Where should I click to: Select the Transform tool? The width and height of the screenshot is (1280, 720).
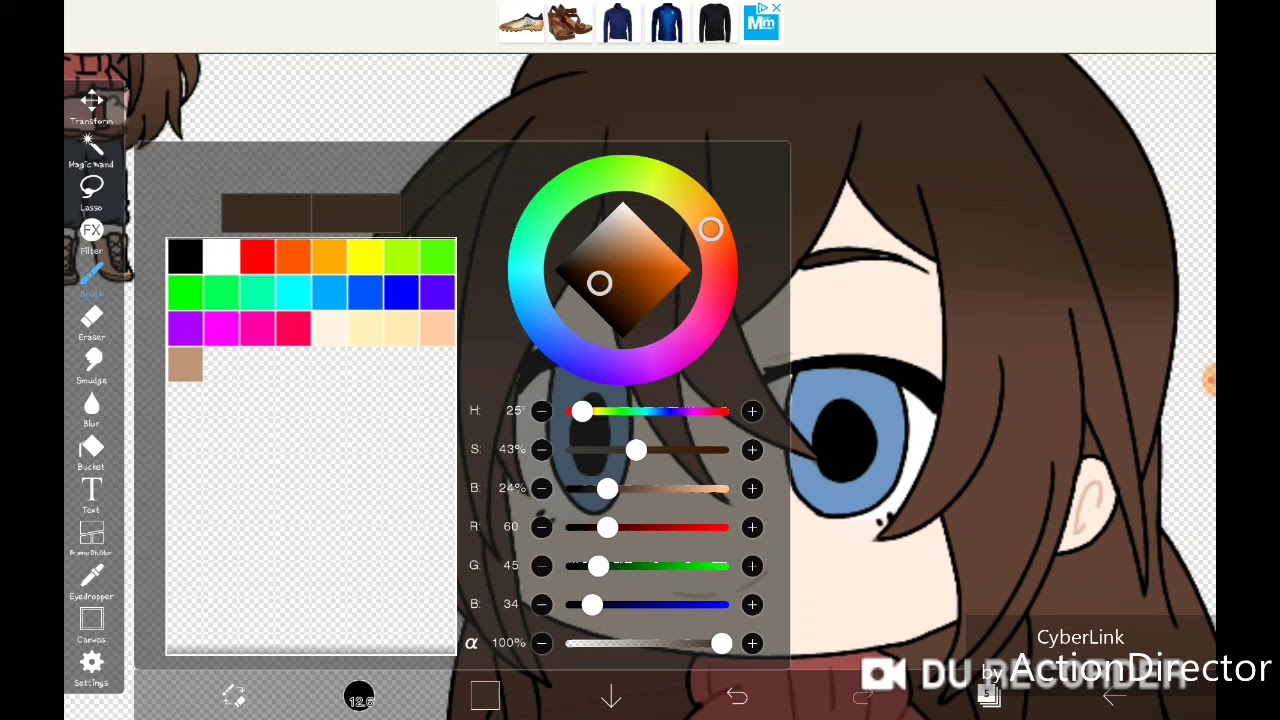(91, 107)
